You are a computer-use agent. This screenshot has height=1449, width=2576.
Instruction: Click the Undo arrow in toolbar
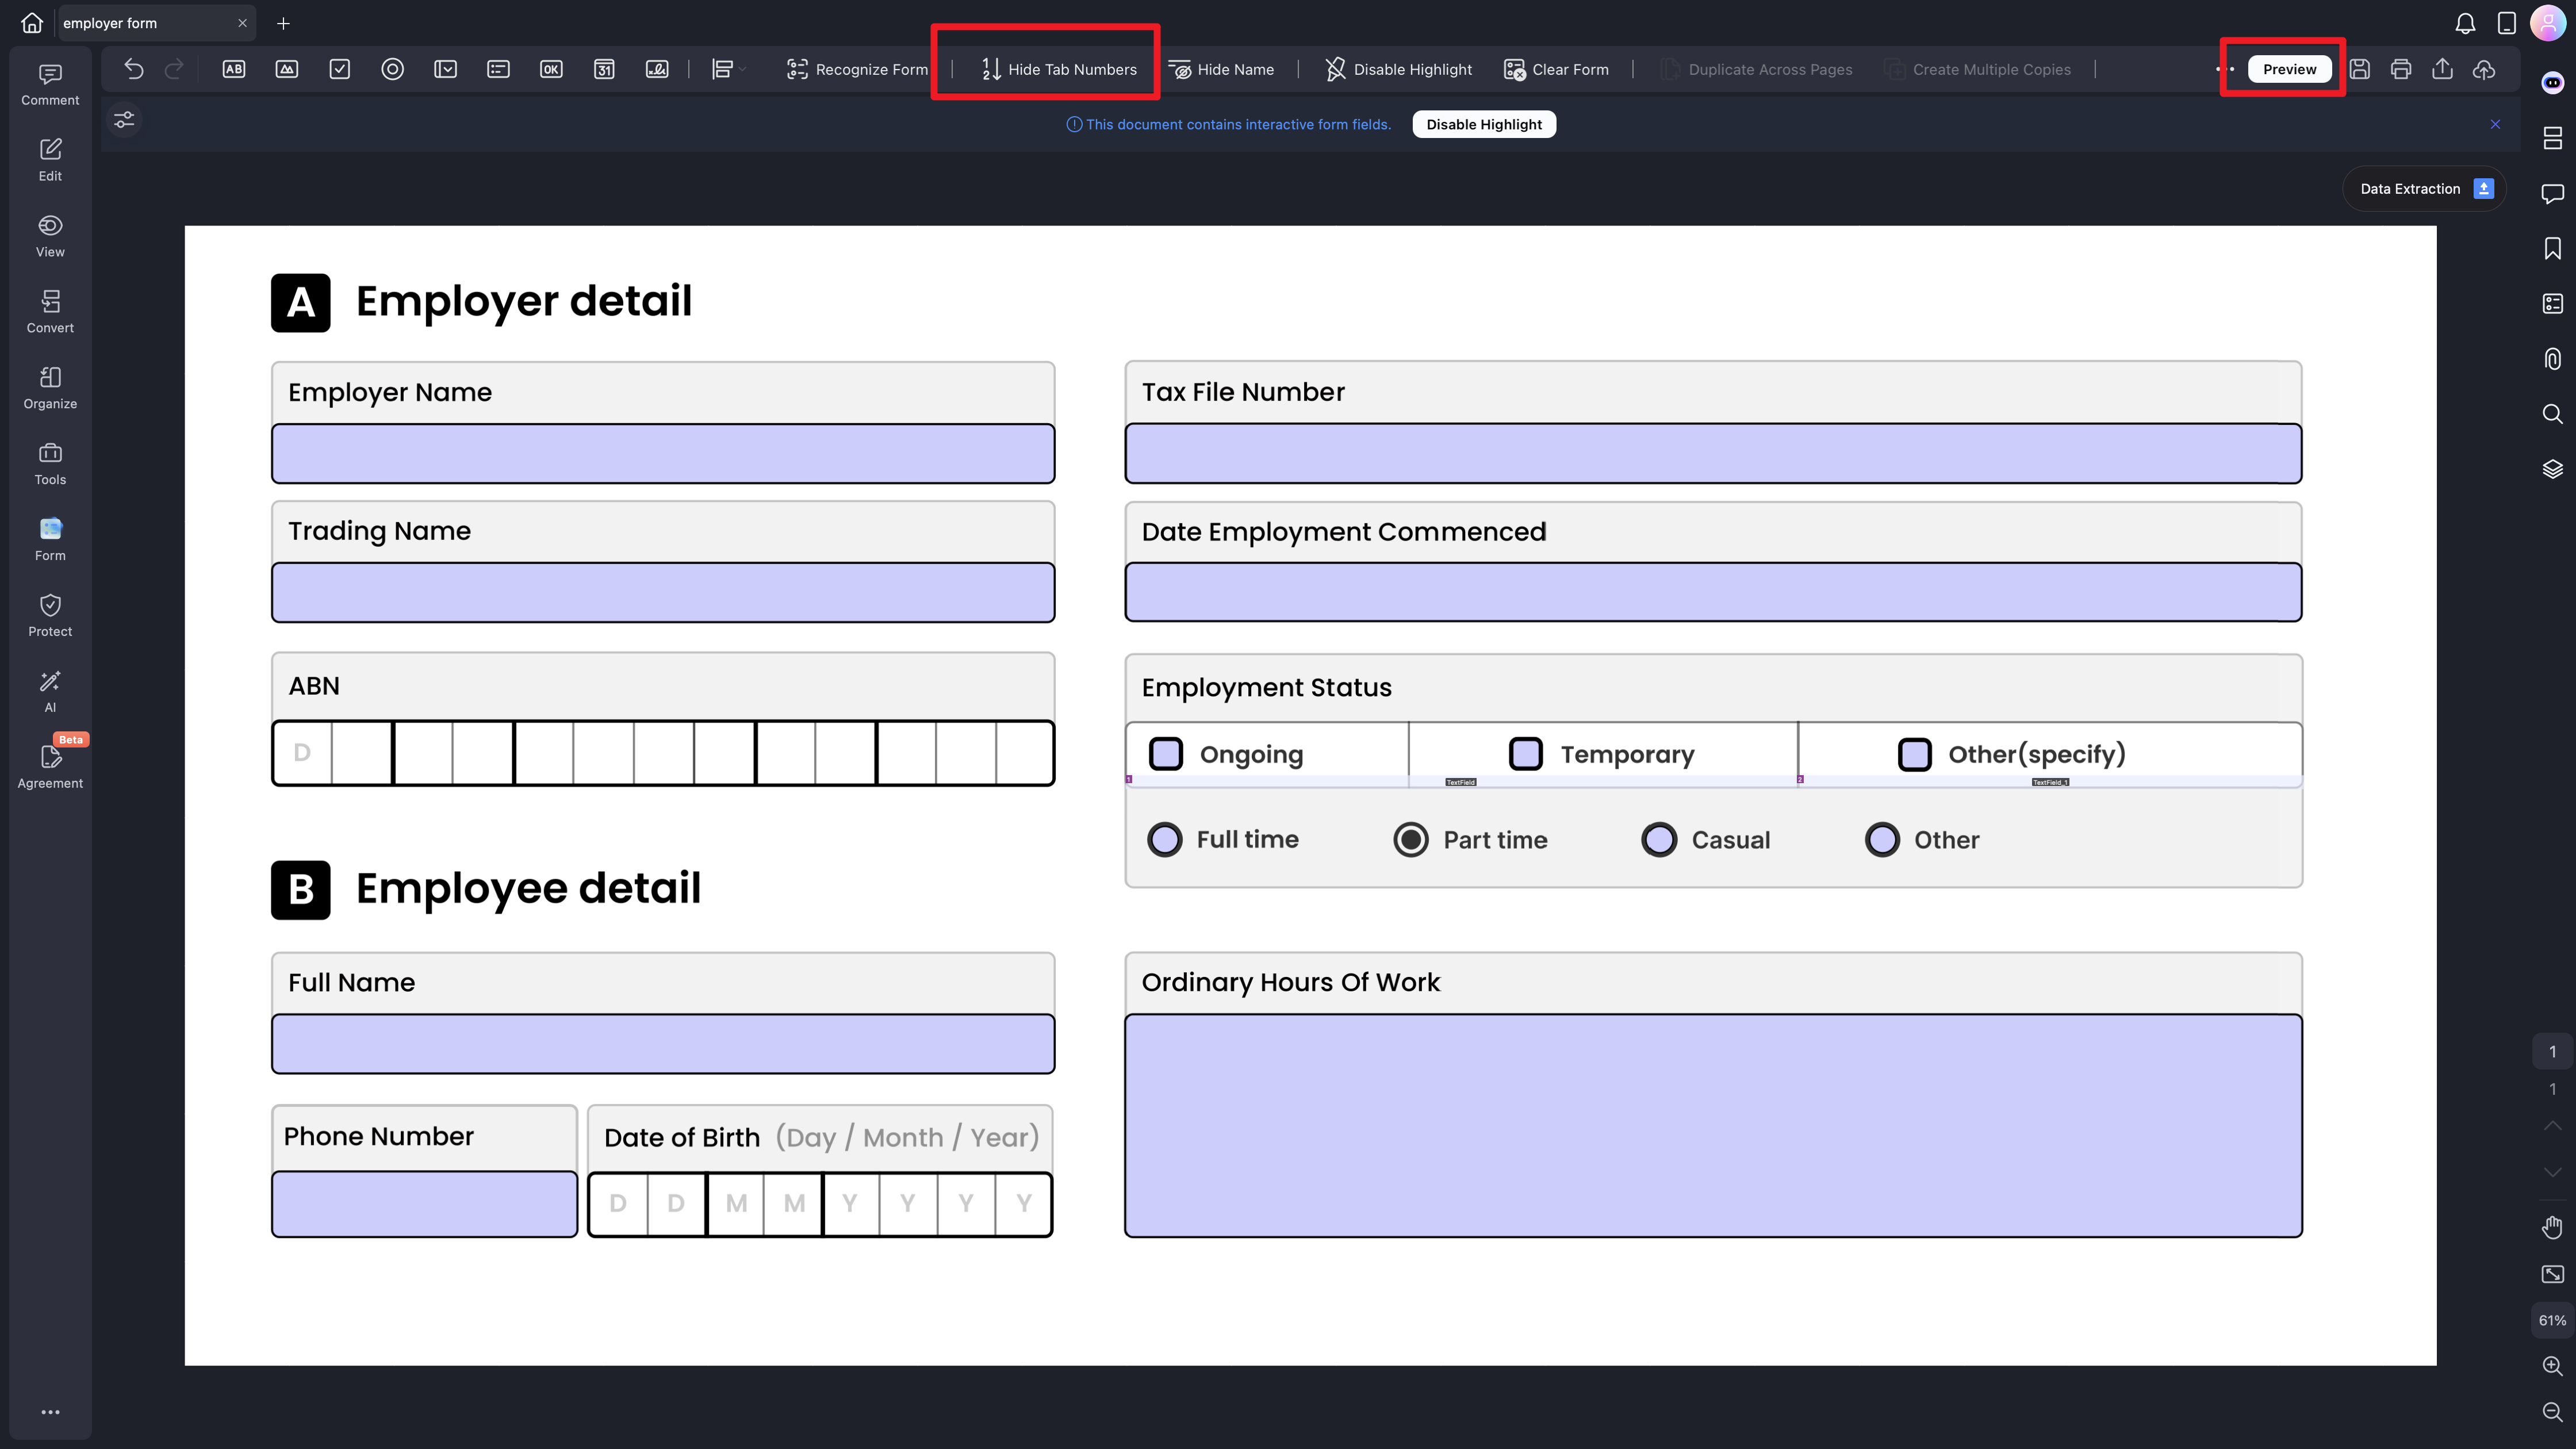pos(134,69)
